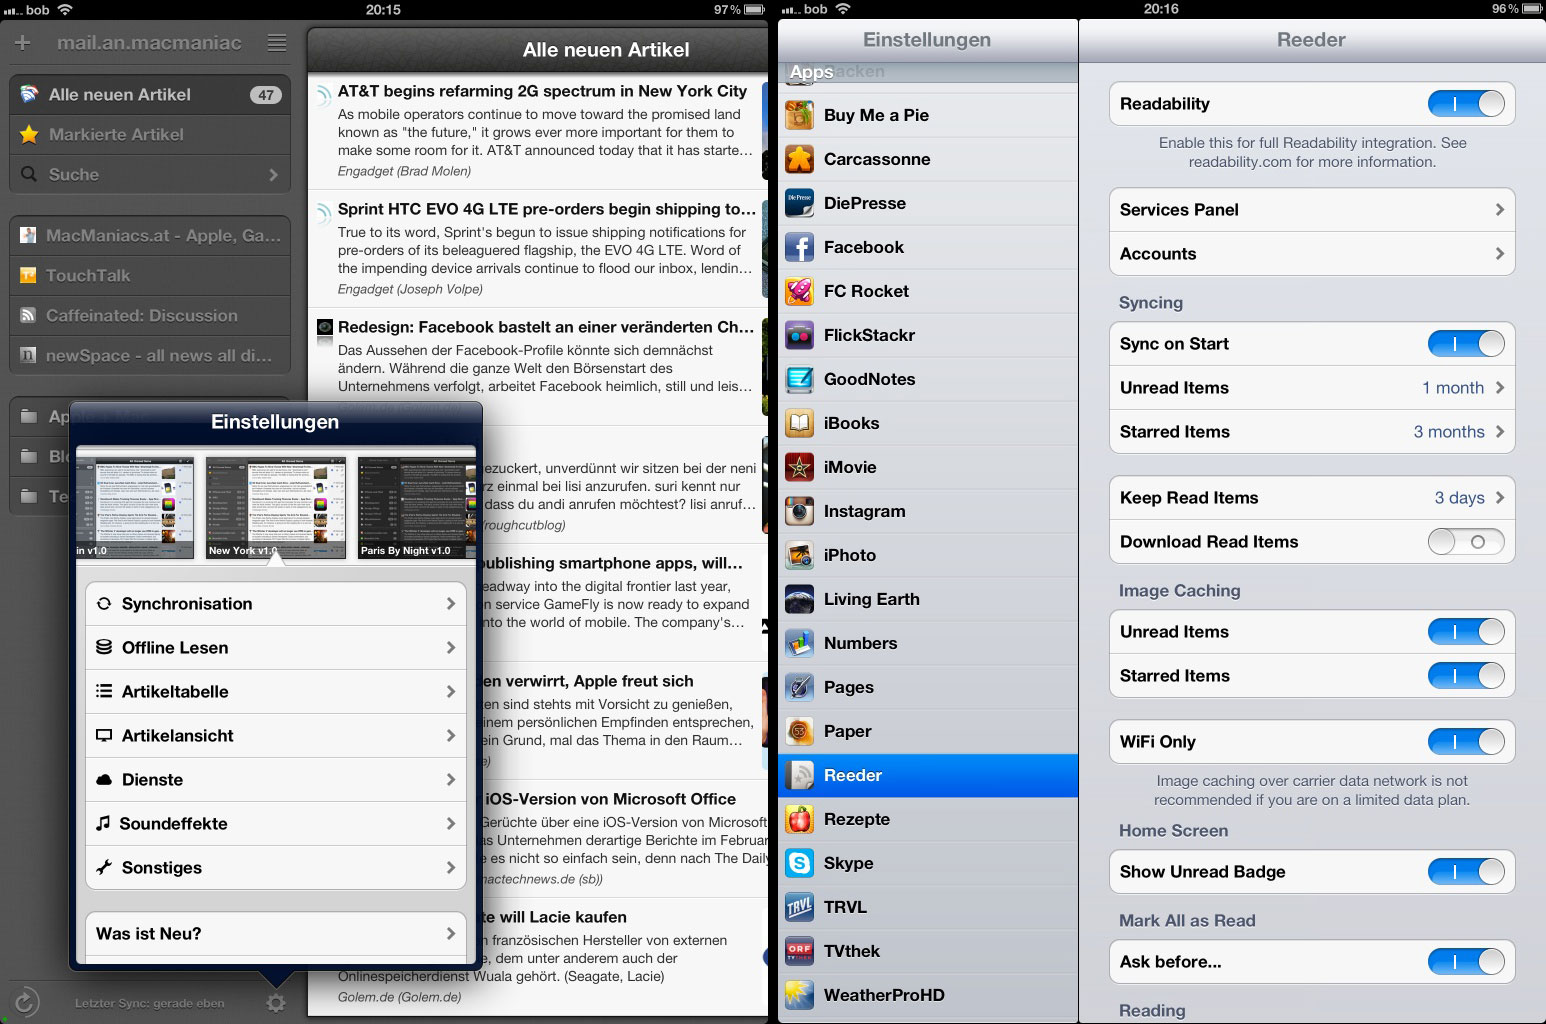Open the Artikelansicht settings entry
Viewport: 1546px width, 1024px height.
[x=276, y=736]
